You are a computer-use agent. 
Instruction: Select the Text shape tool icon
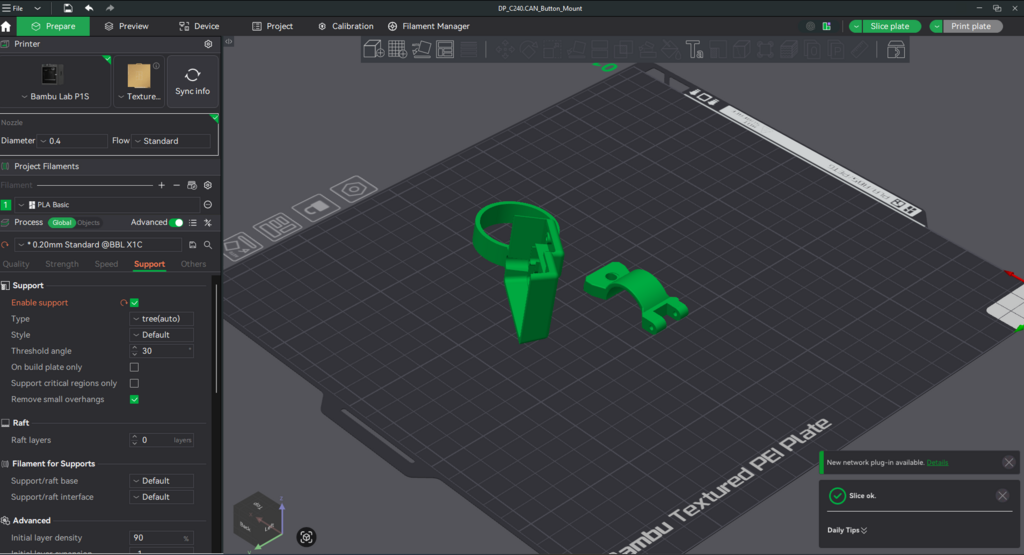(694, 50)
